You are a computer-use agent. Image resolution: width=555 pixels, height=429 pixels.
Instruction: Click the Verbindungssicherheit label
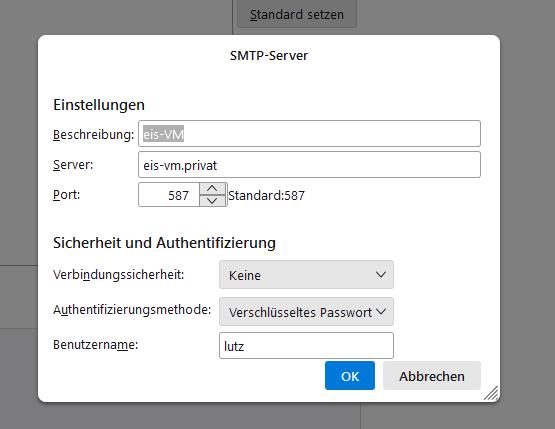pos(119,275)
